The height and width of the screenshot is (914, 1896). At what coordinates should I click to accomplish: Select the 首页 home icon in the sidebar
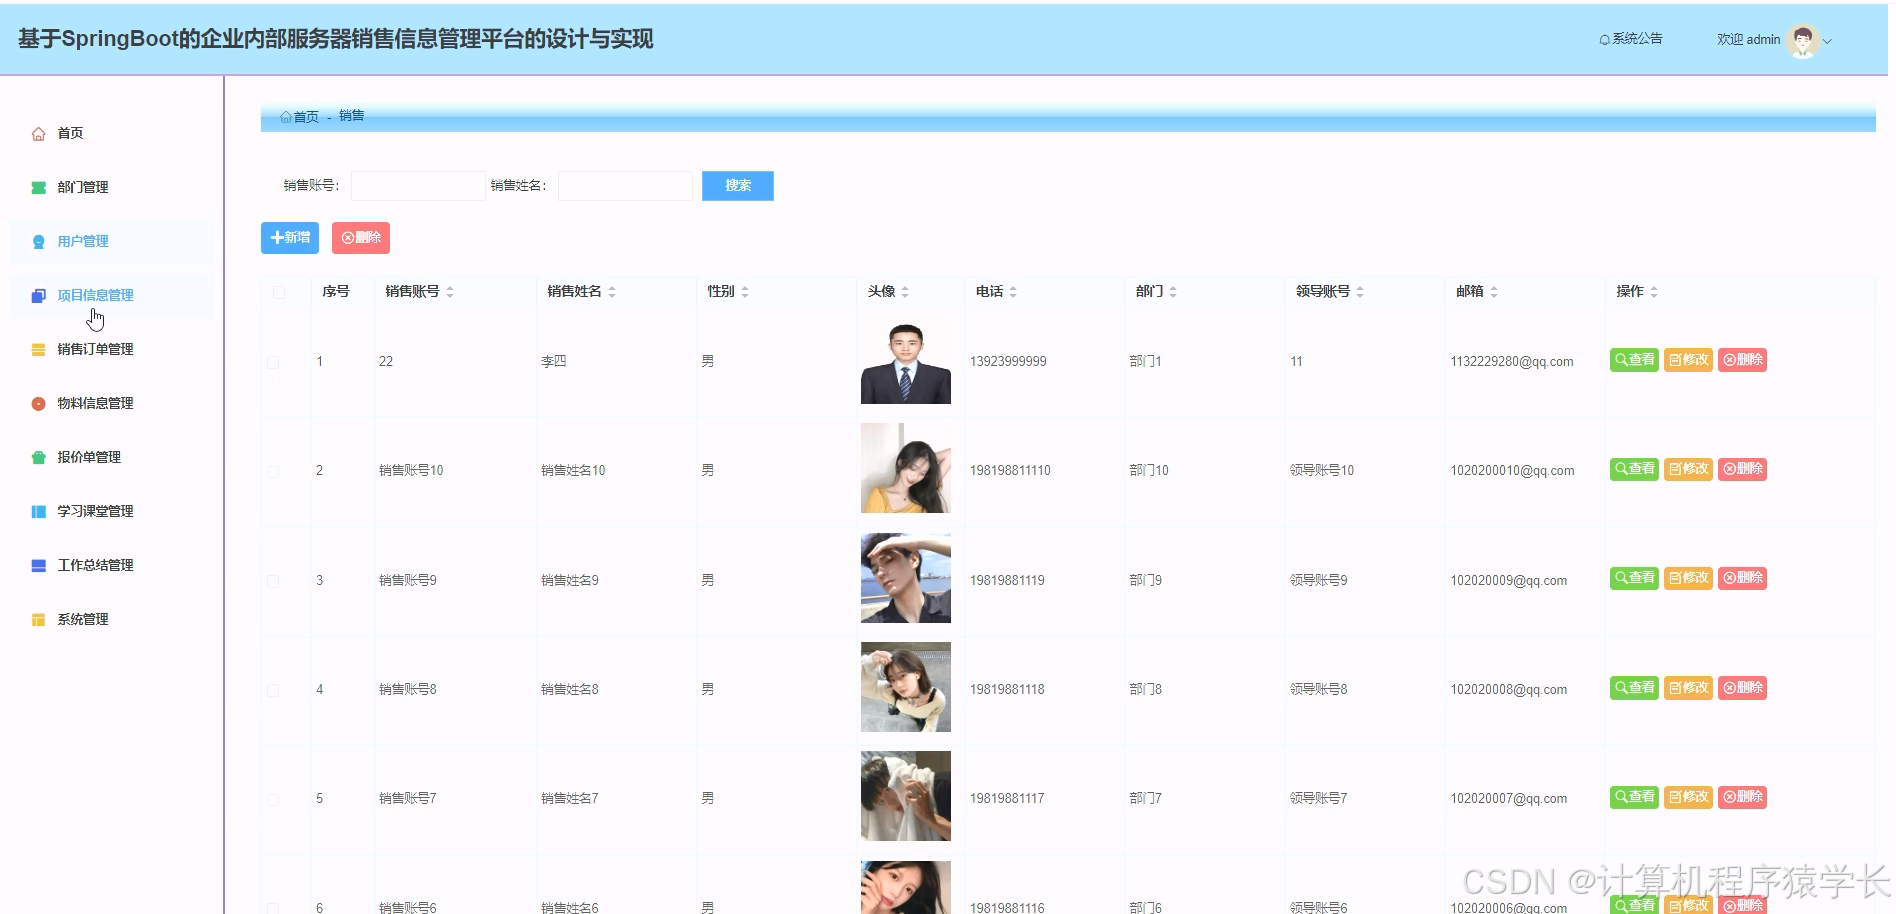[x=38, y=132]
